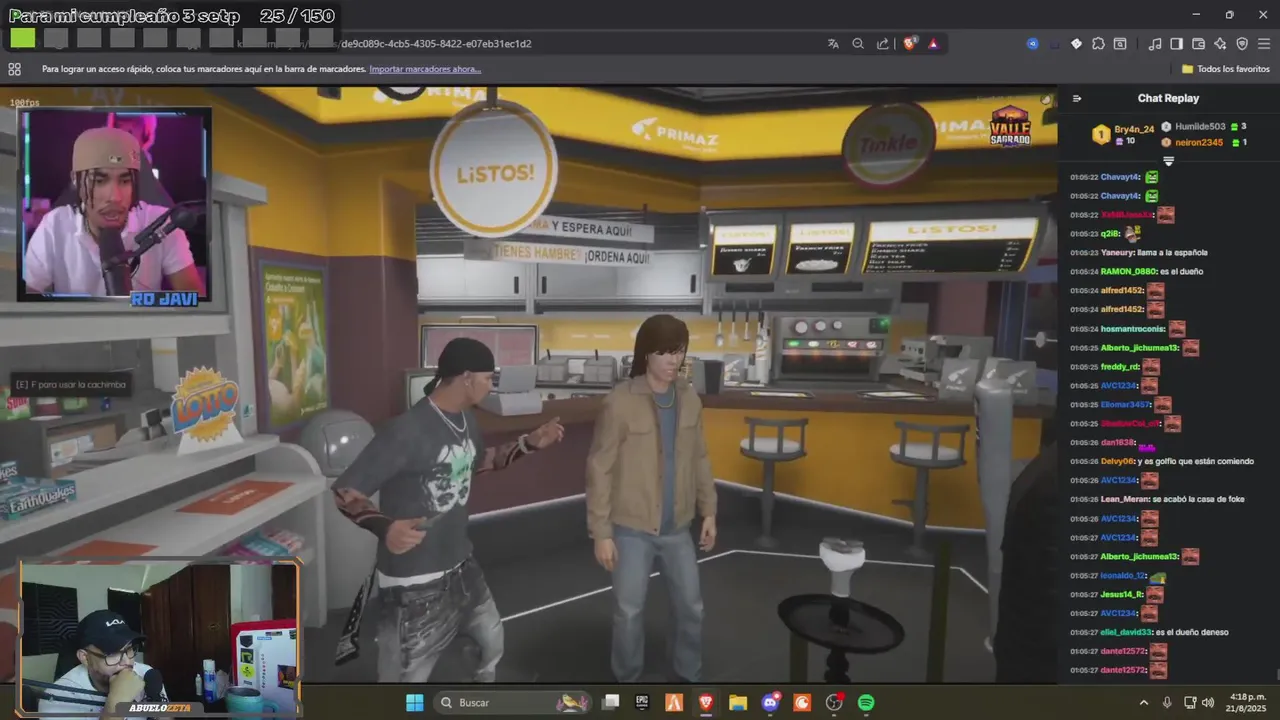
Task: Click the blue circular extension icon
Action: (1032, 44)
